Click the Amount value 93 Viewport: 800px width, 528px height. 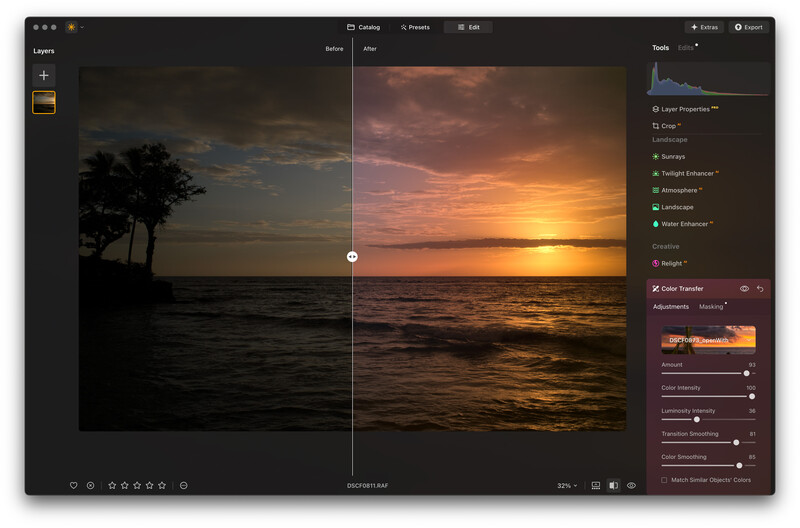(752, 365)
